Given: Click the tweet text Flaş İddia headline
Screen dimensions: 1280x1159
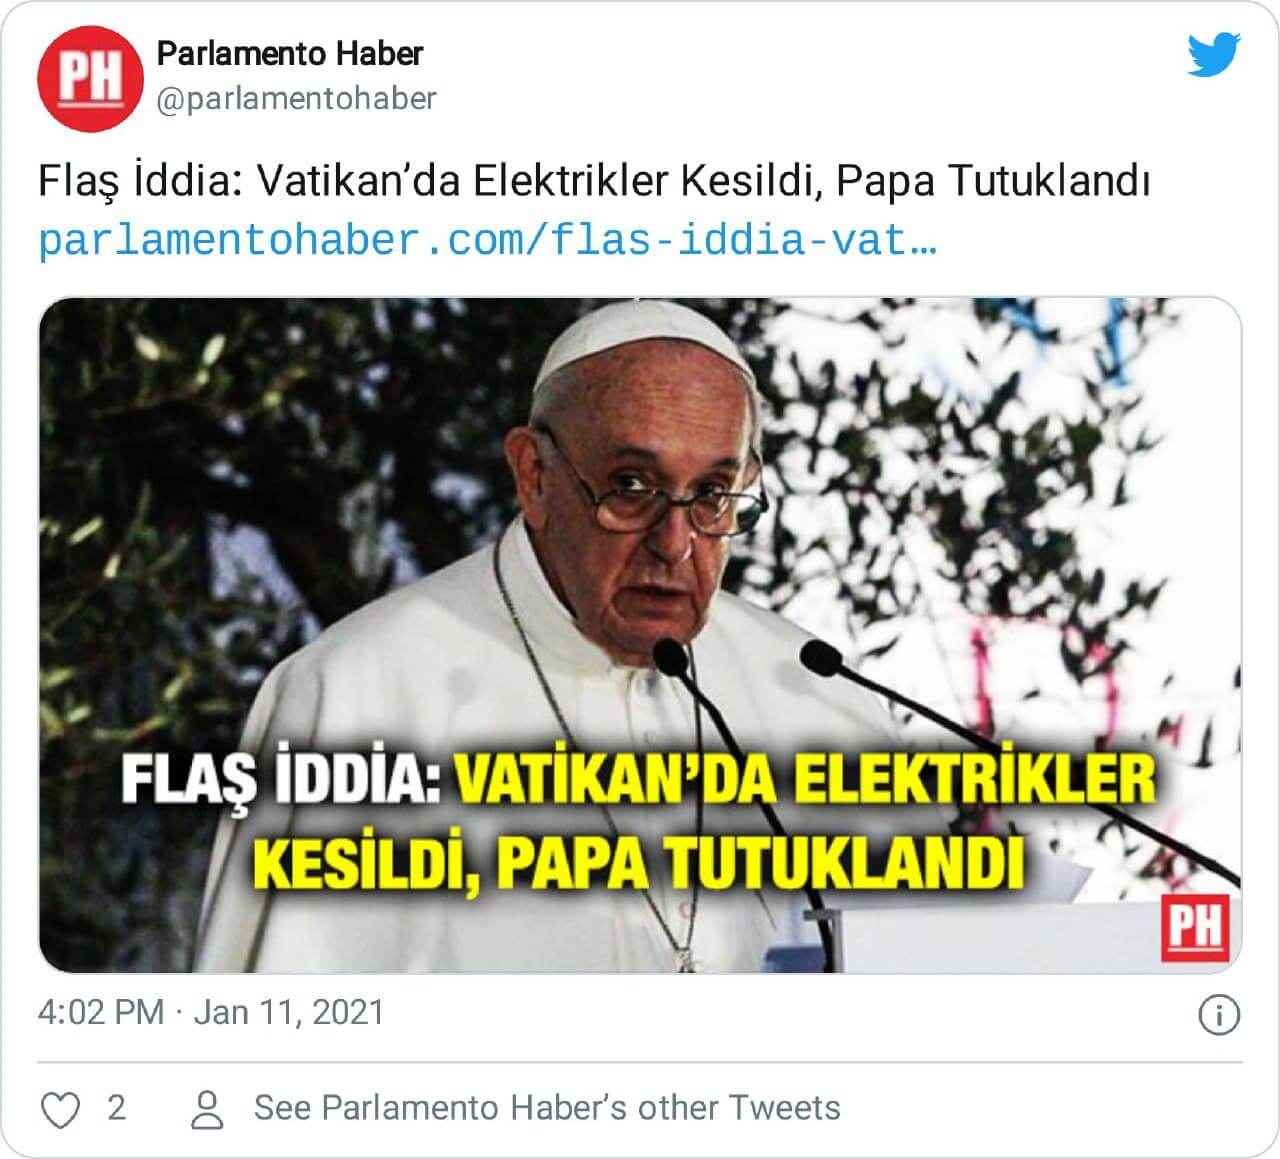Looking at the screenshot, I should click(594, 182).
